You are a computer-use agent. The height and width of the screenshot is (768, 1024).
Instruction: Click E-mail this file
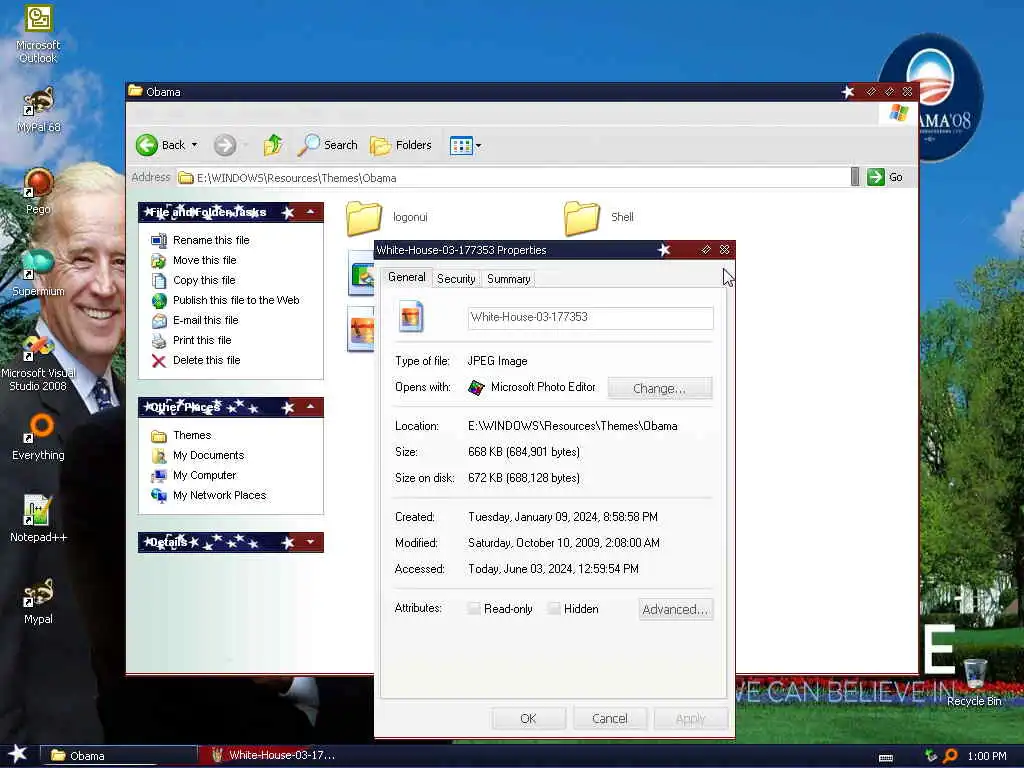tap(206, 321)
